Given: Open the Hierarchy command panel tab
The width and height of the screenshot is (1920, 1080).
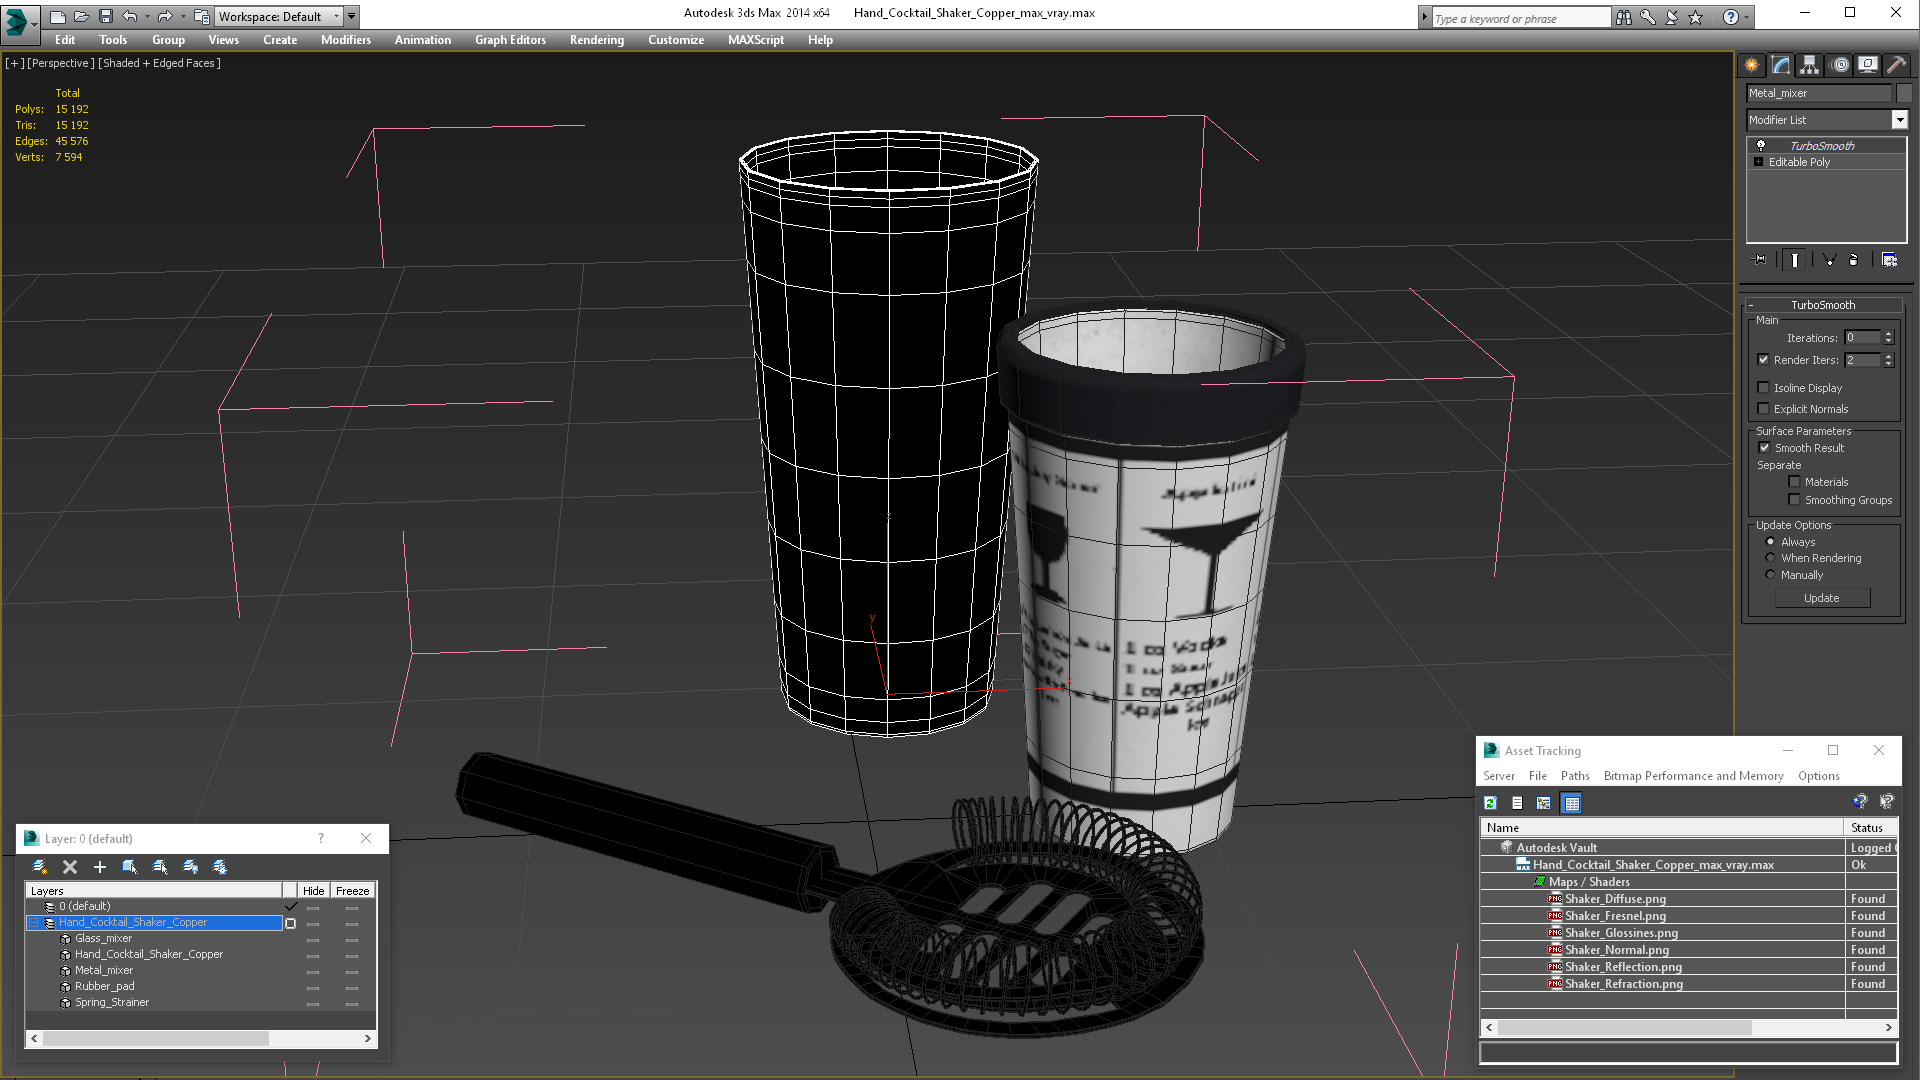Looking at the screenshot, I should pos(1810,65).
